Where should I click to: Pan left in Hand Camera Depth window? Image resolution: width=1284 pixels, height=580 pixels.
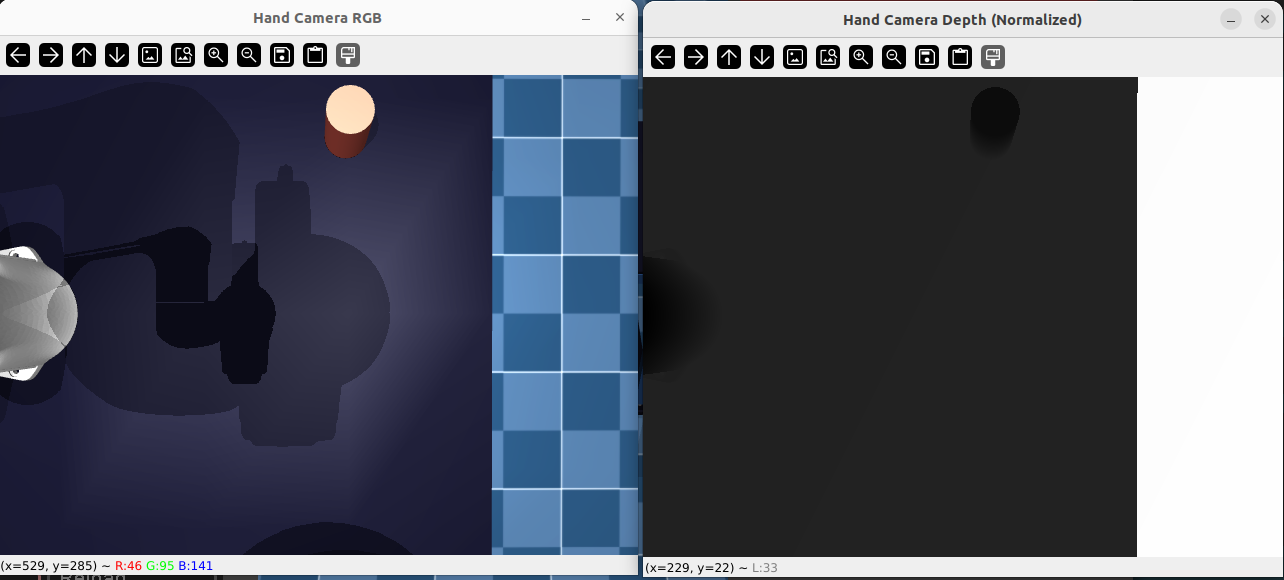point(663,57)
